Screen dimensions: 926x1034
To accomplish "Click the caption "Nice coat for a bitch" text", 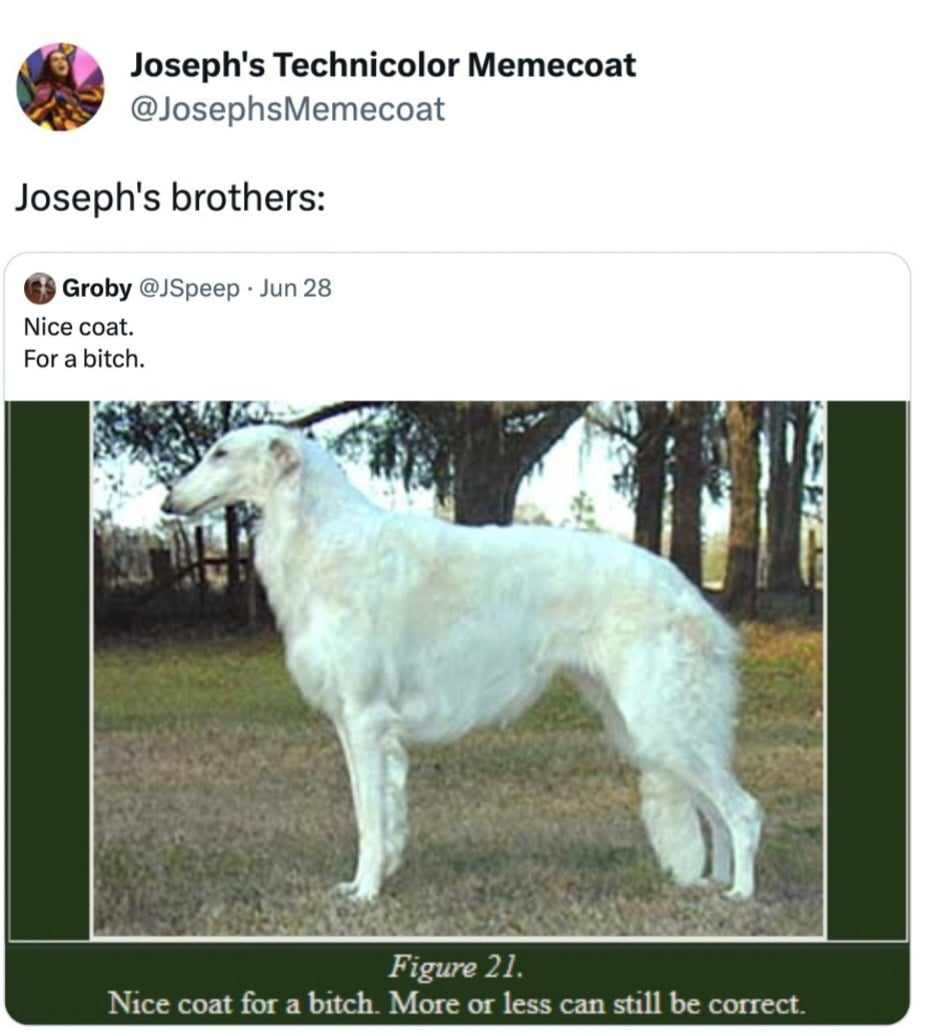I will [243, 1004].
